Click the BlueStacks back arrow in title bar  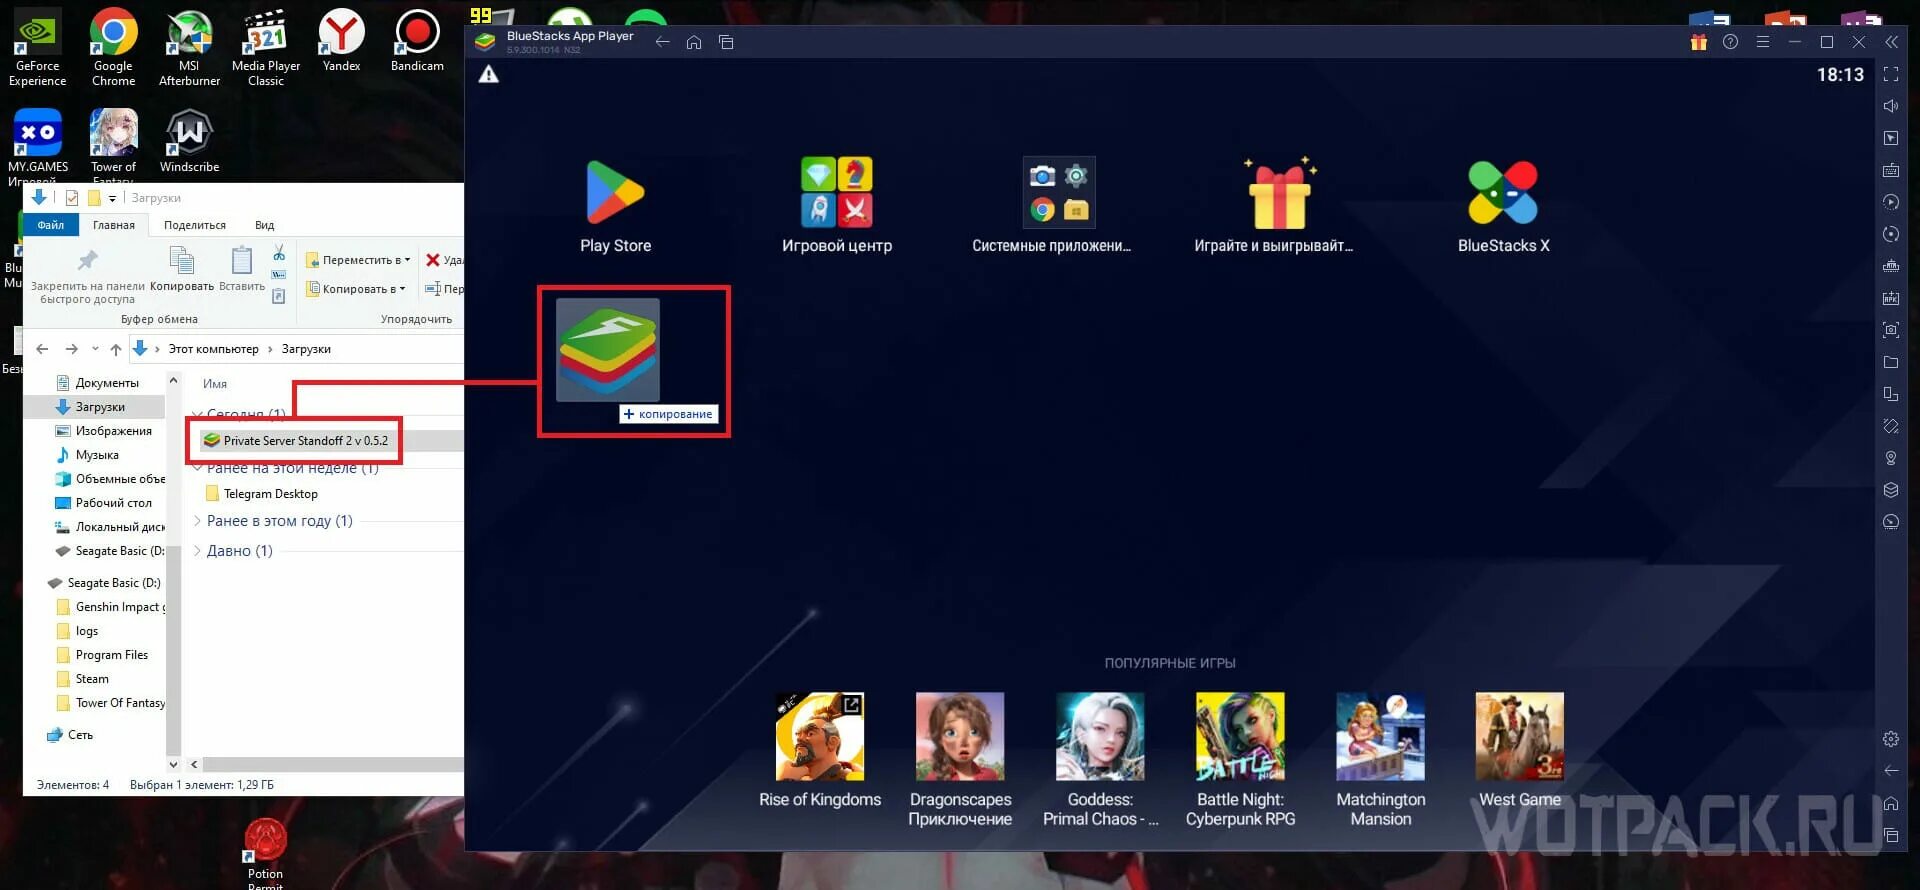(x=662, y=42)
